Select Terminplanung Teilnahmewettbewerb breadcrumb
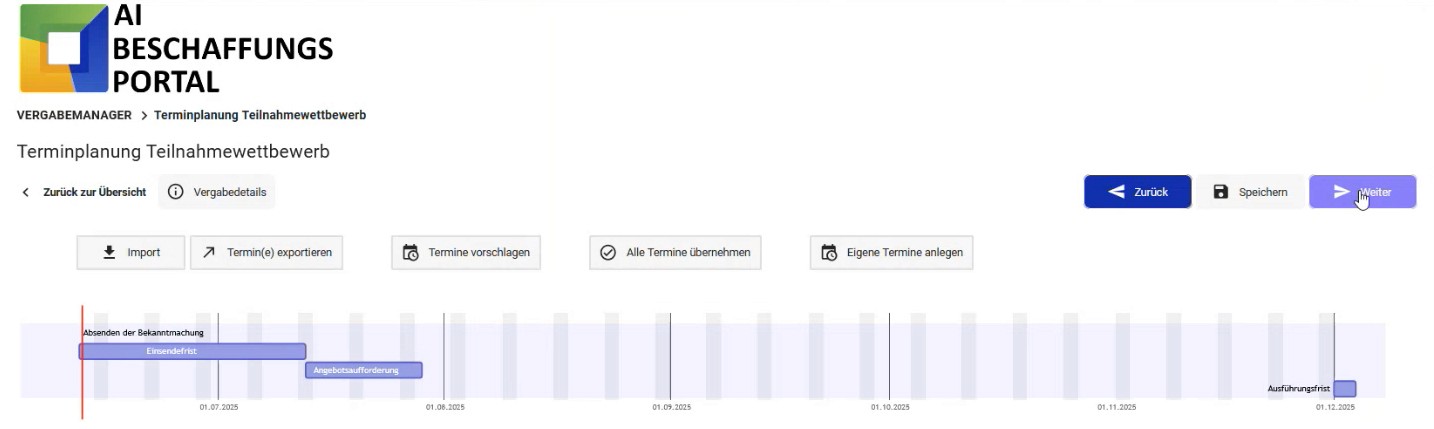The image size is (1434, 429). click(260, 115)
